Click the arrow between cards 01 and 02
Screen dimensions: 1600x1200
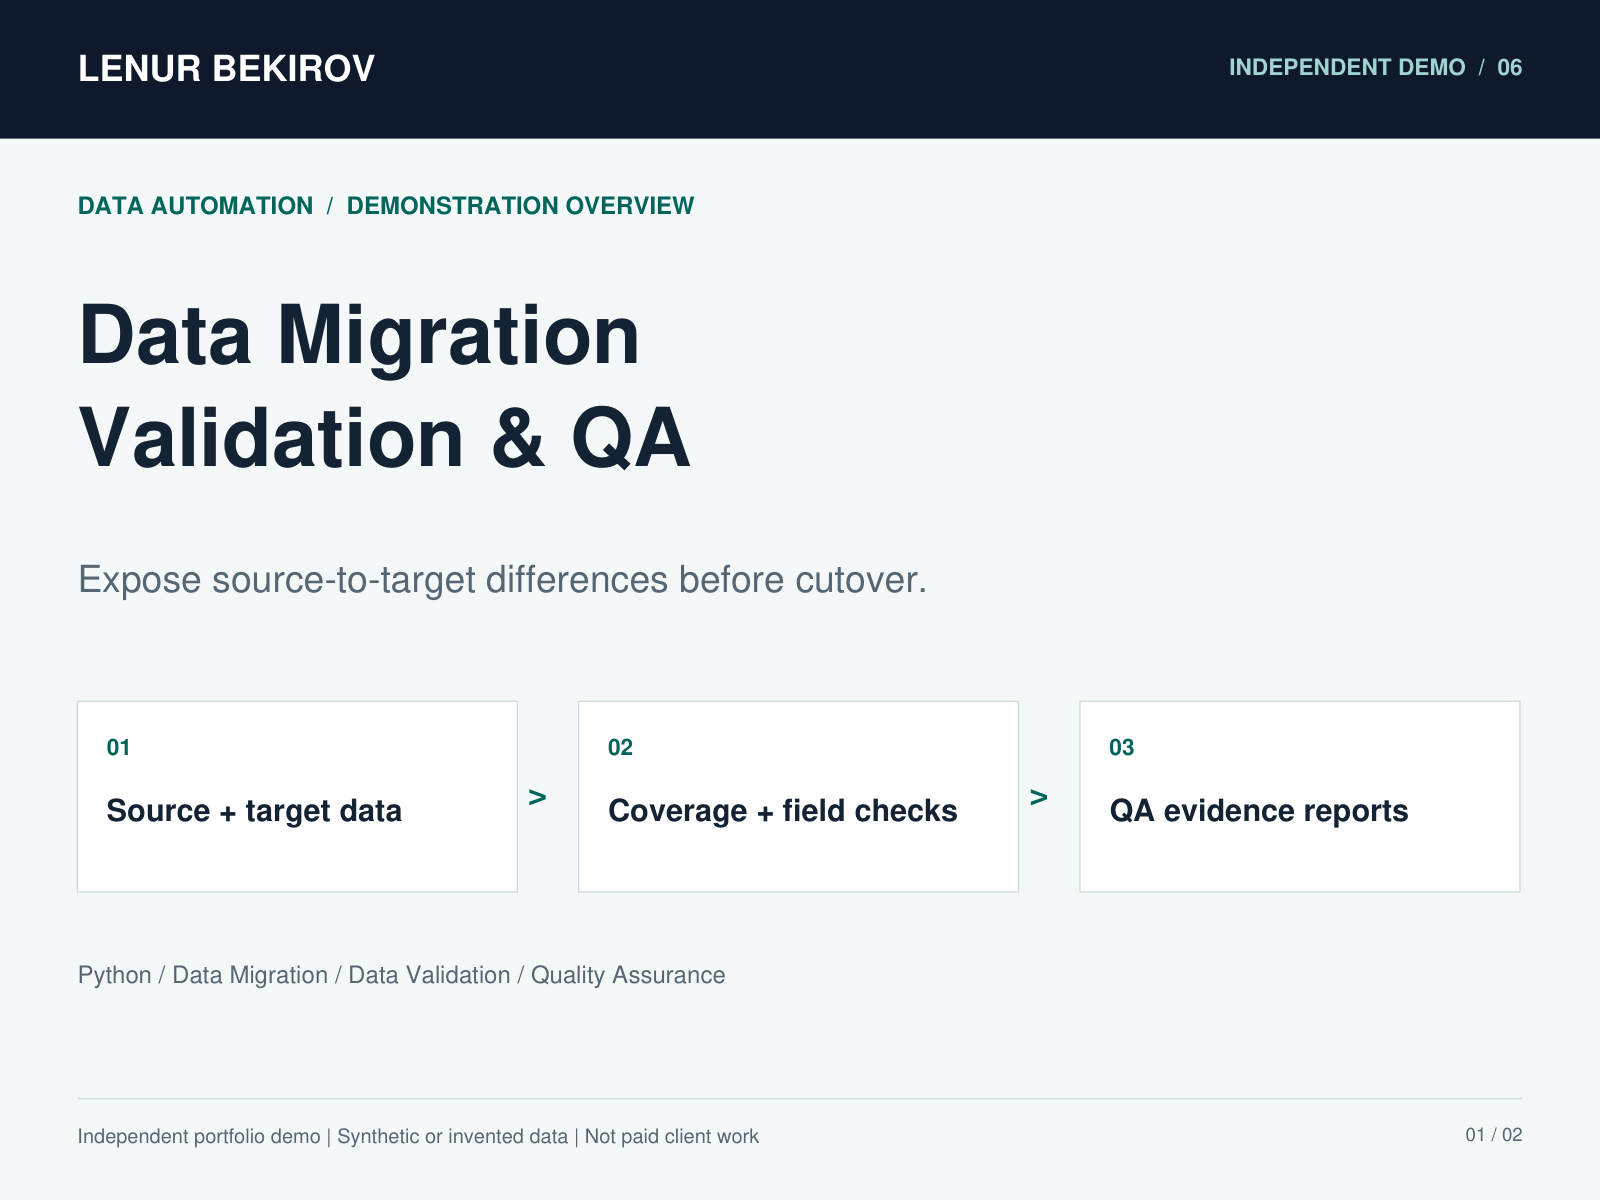[x=537, y=797]
